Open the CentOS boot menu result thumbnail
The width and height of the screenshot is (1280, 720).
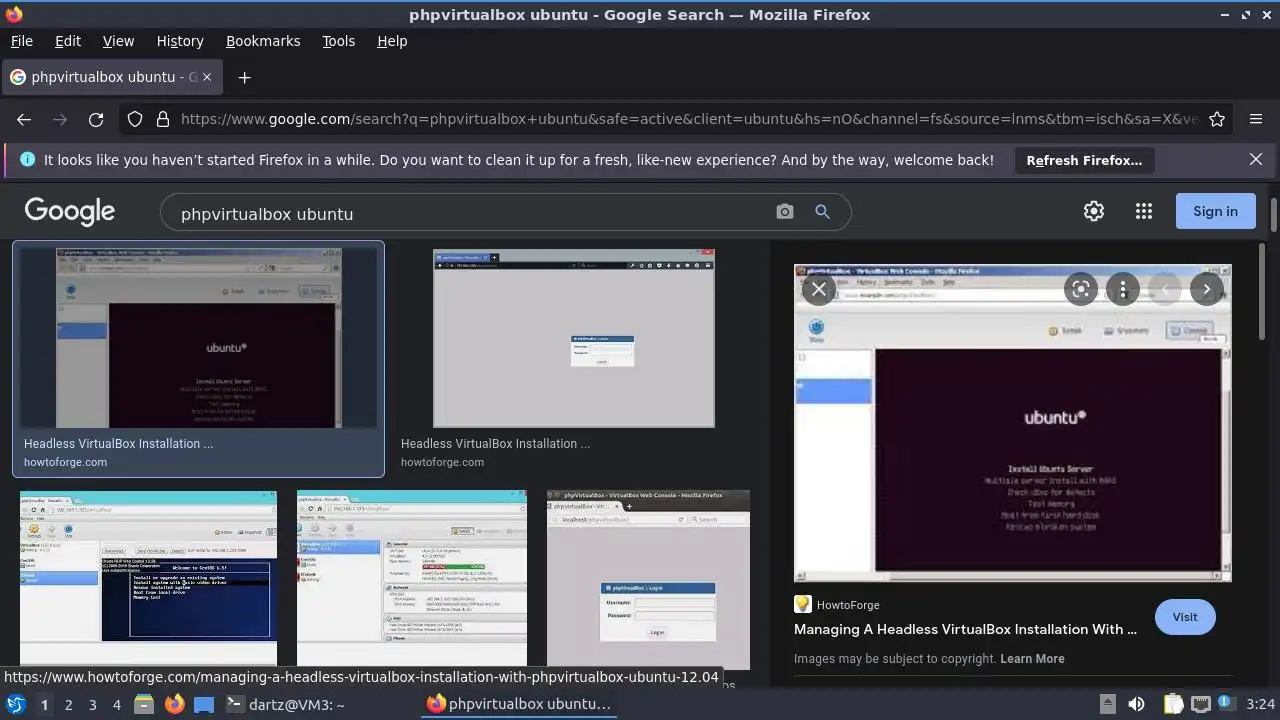tap(148, 577)
